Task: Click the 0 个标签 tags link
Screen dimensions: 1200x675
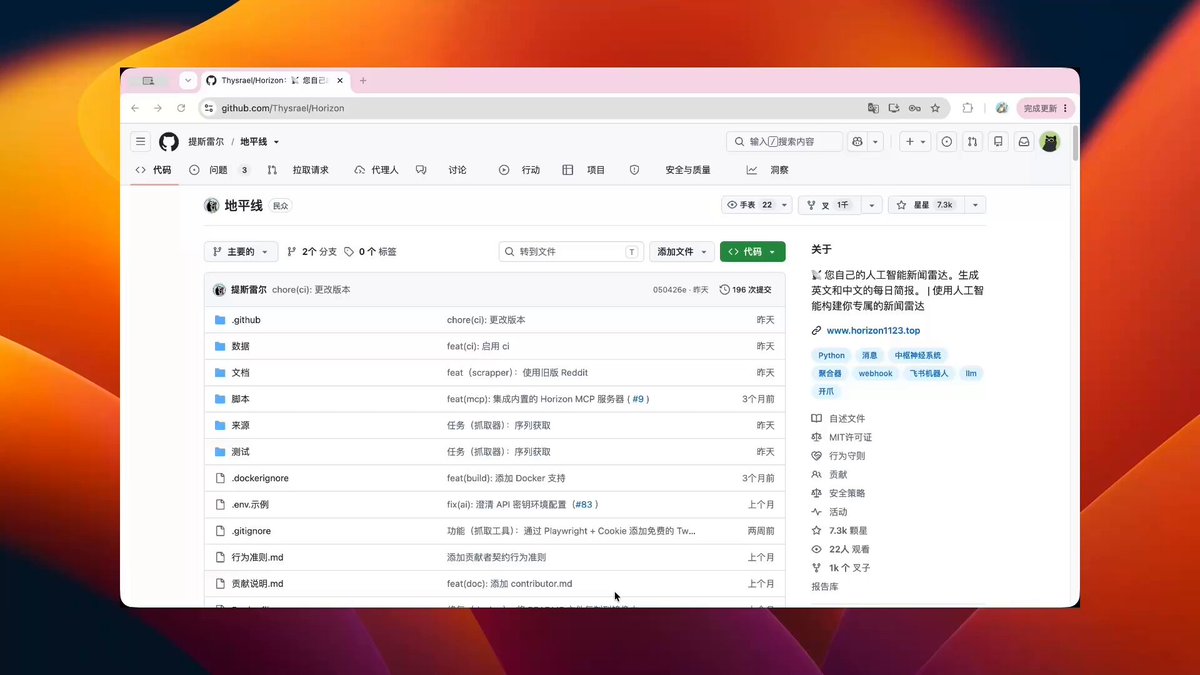Action: coord(370,252)
